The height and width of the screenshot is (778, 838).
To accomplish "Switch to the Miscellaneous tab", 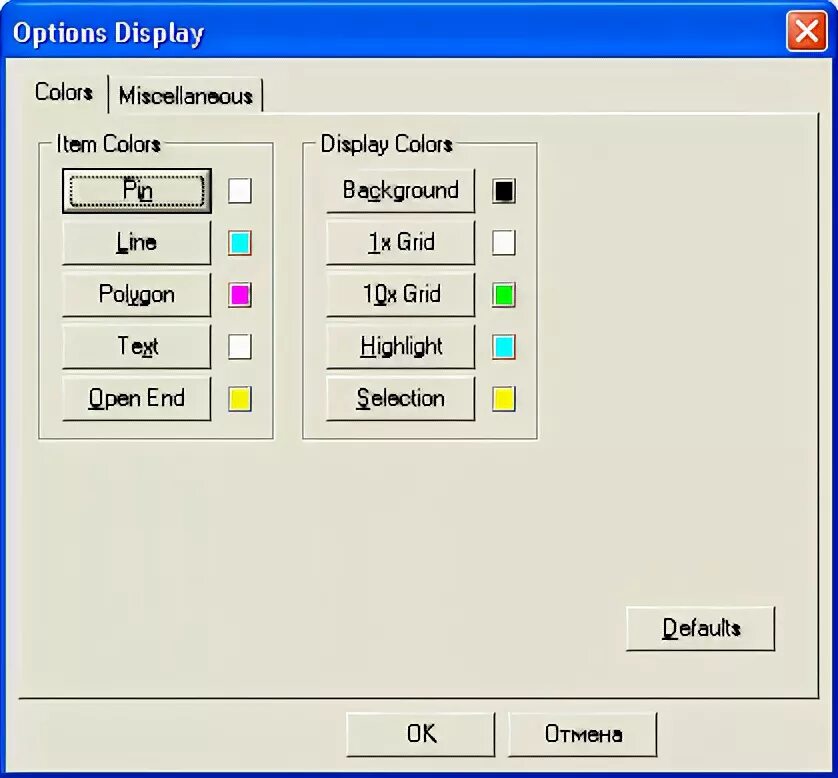I will (185, 96).
